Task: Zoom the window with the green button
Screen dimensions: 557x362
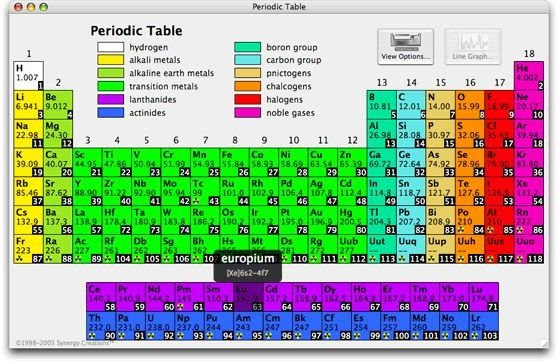Action: click(x=43, y=7)
